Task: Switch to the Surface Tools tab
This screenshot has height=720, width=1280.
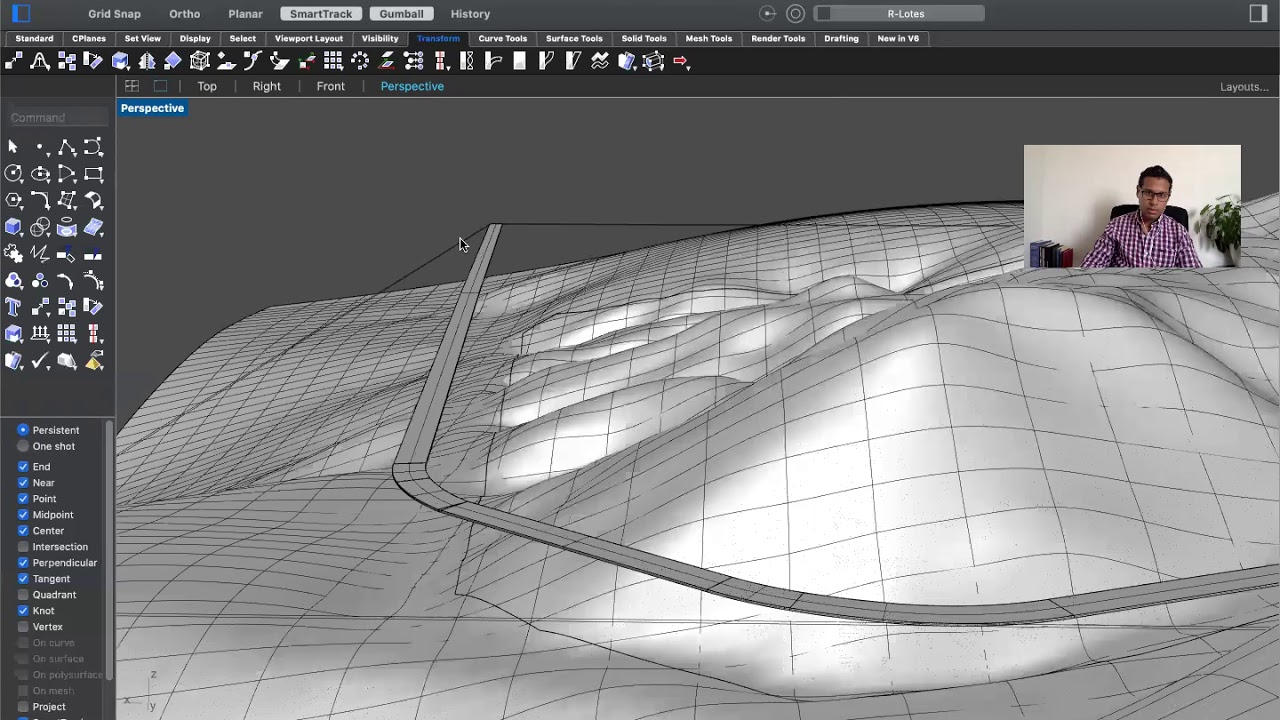Action: 574,38
